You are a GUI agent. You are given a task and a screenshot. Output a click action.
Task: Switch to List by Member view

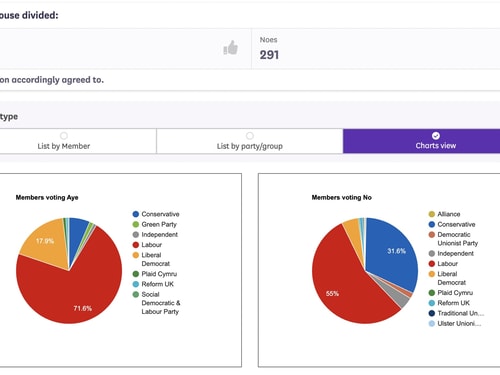click(x=78, y=141)
